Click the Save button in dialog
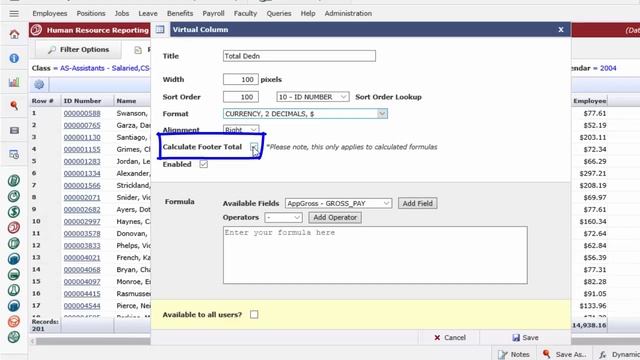This screenshot has width=640, height=360. (525, 338)
